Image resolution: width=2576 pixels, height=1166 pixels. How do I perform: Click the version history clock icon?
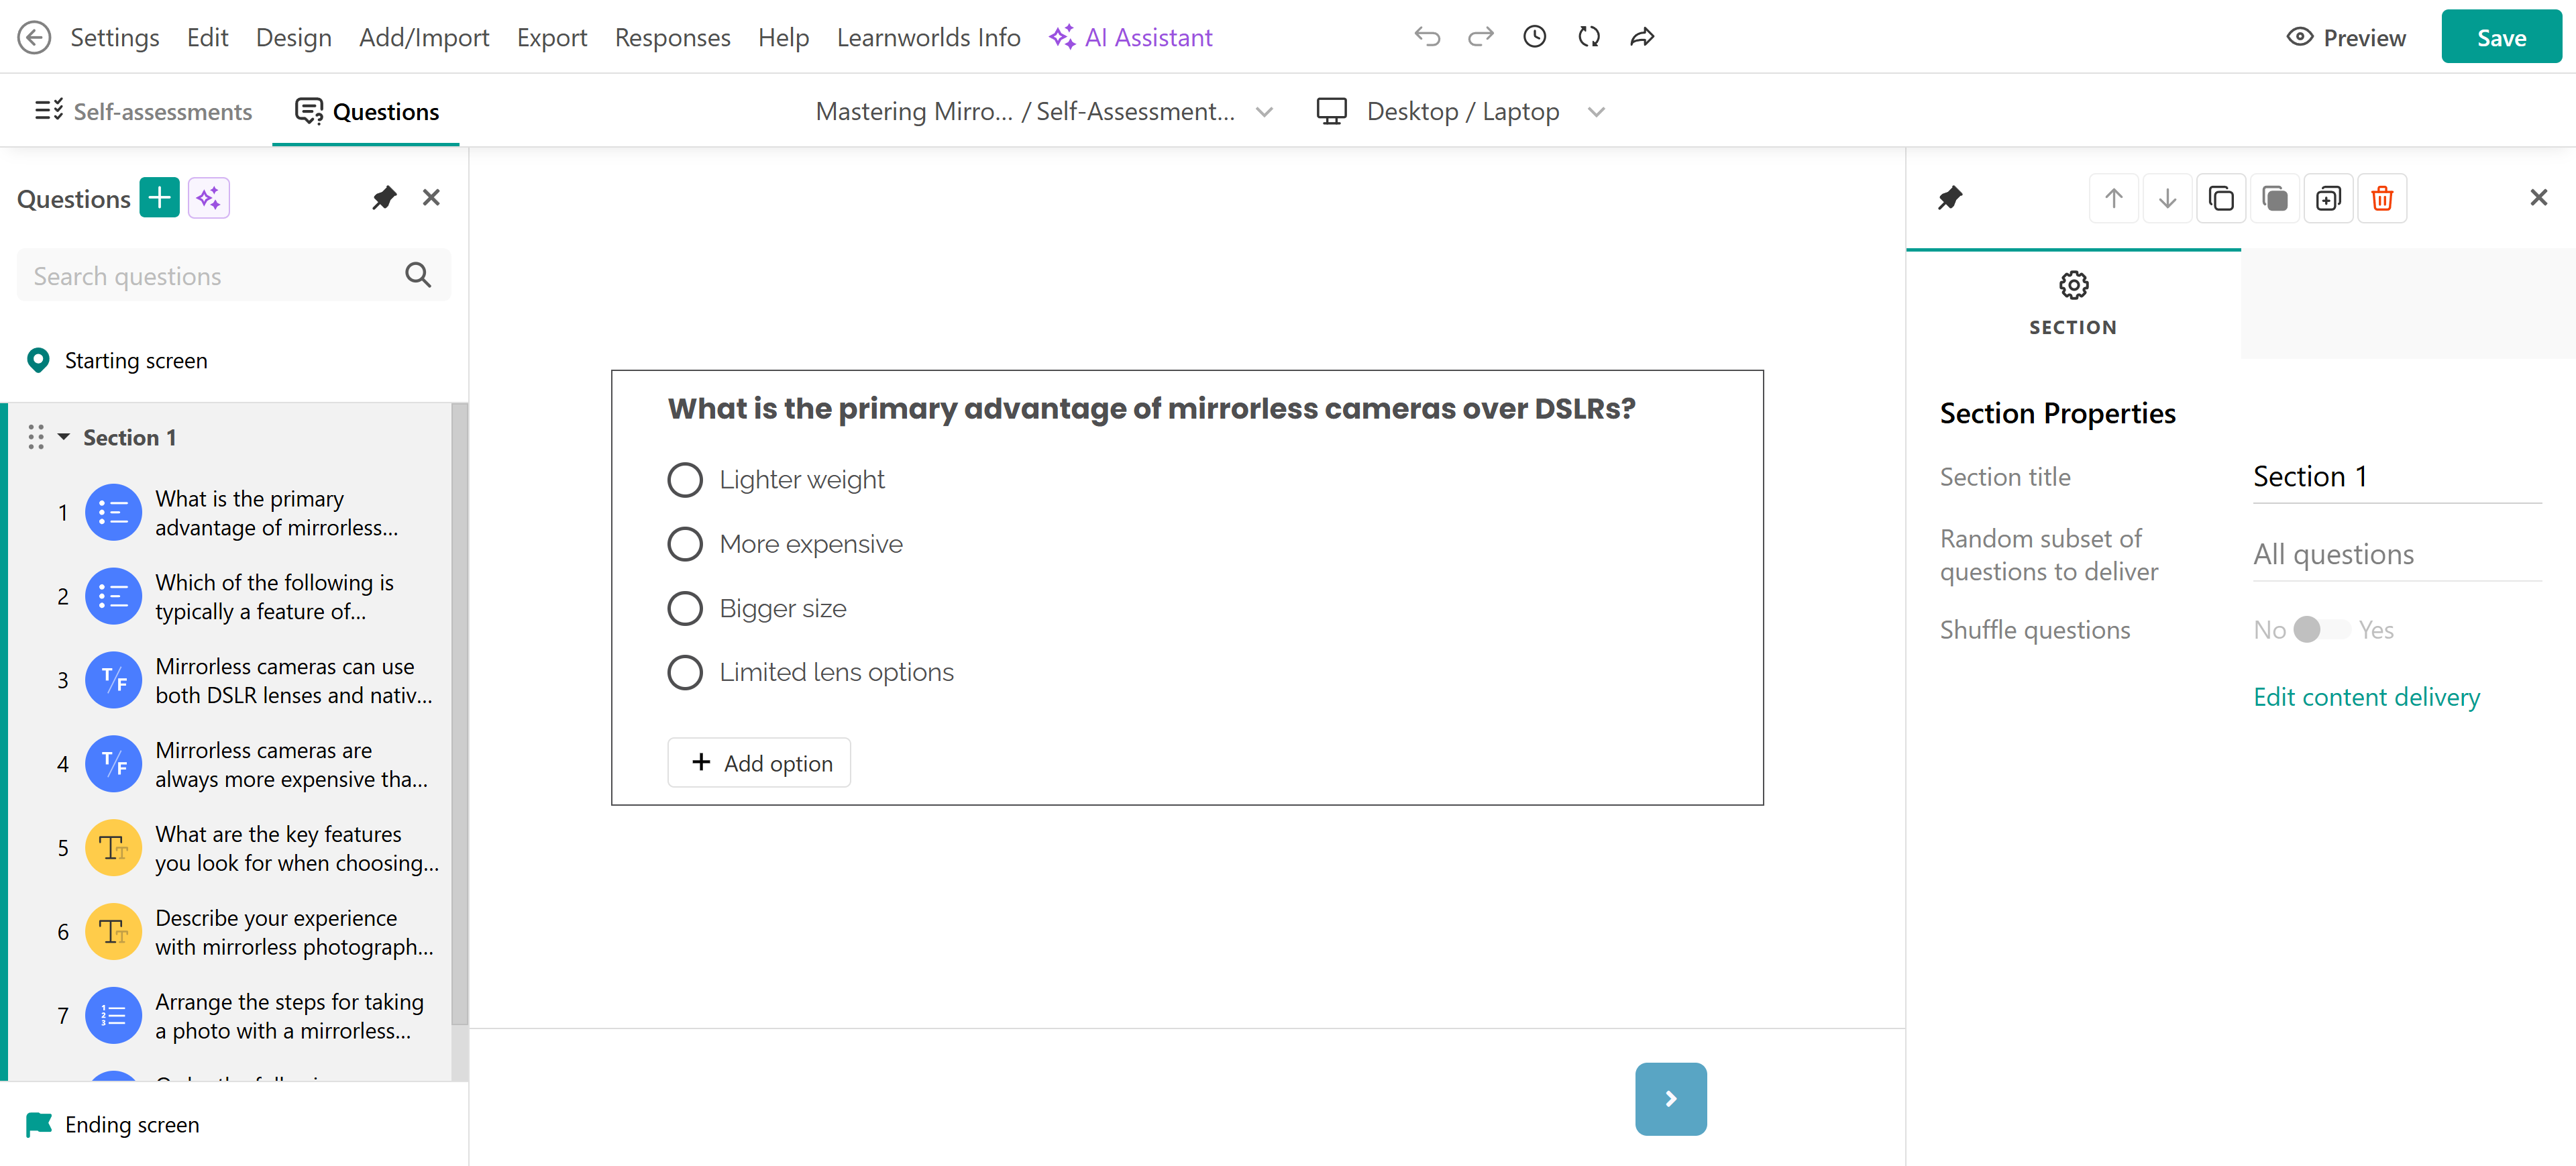pos(1534,37)
